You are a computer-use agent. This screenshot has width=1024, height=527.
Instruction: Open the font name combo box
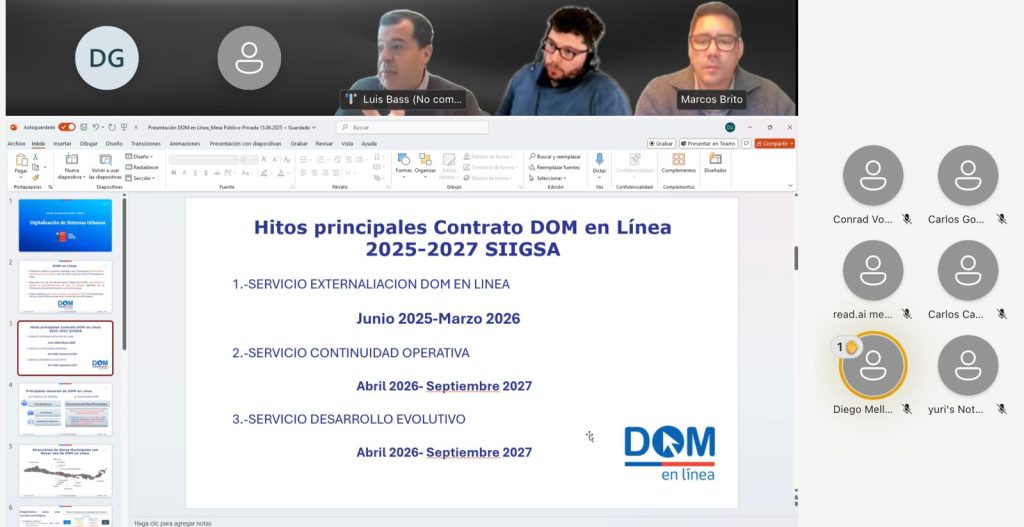click(x=203, y=159)
